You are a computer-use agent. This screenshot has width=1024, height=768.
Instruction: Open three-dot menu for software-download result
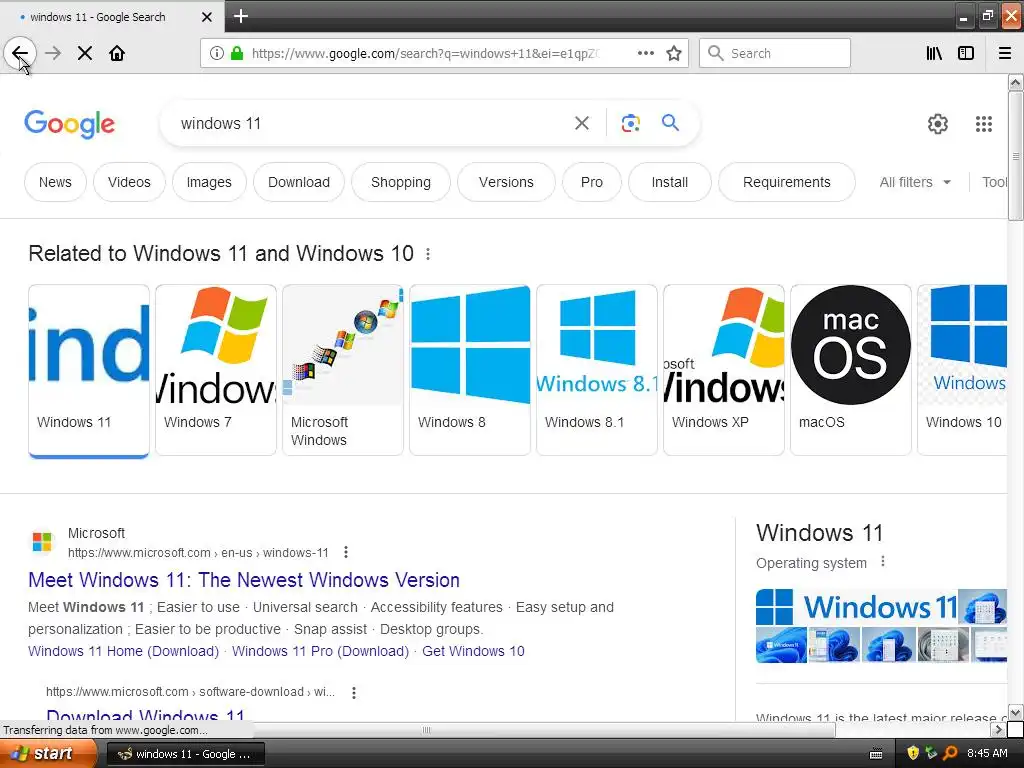[354, 692]
